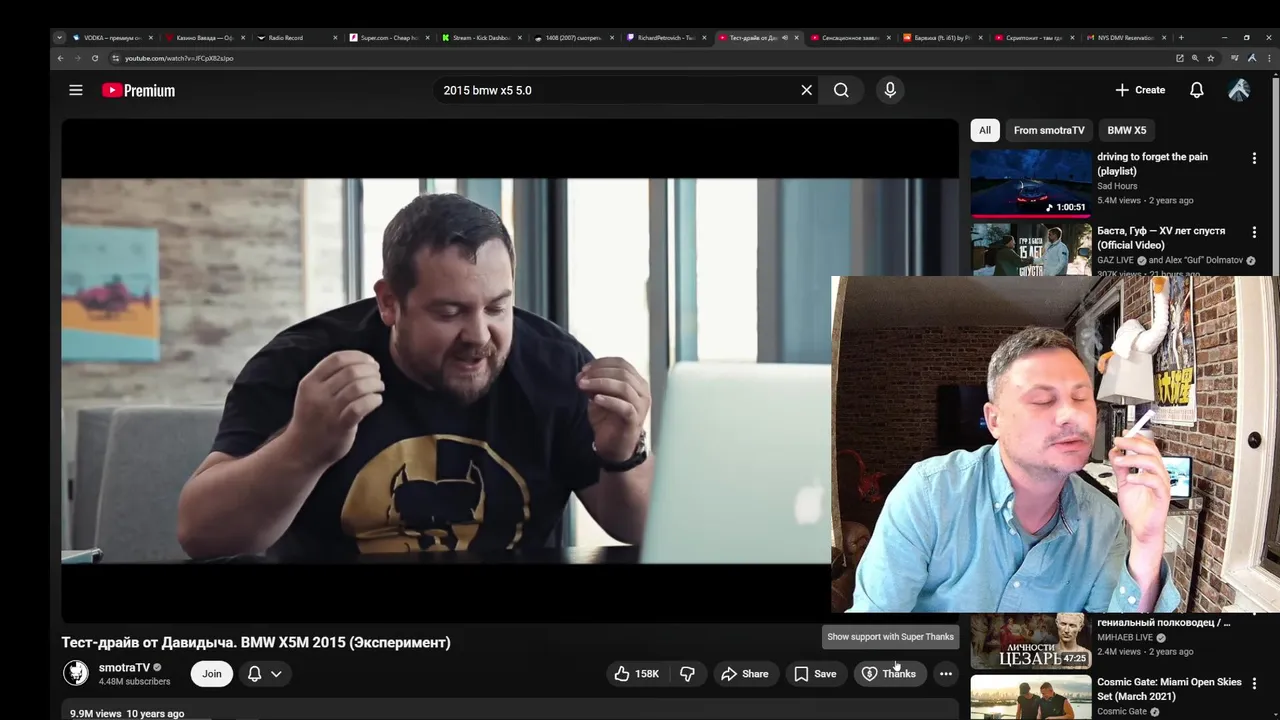
Task: Select the 'BMW X5' filter chip
Action: coord(1127,130)
